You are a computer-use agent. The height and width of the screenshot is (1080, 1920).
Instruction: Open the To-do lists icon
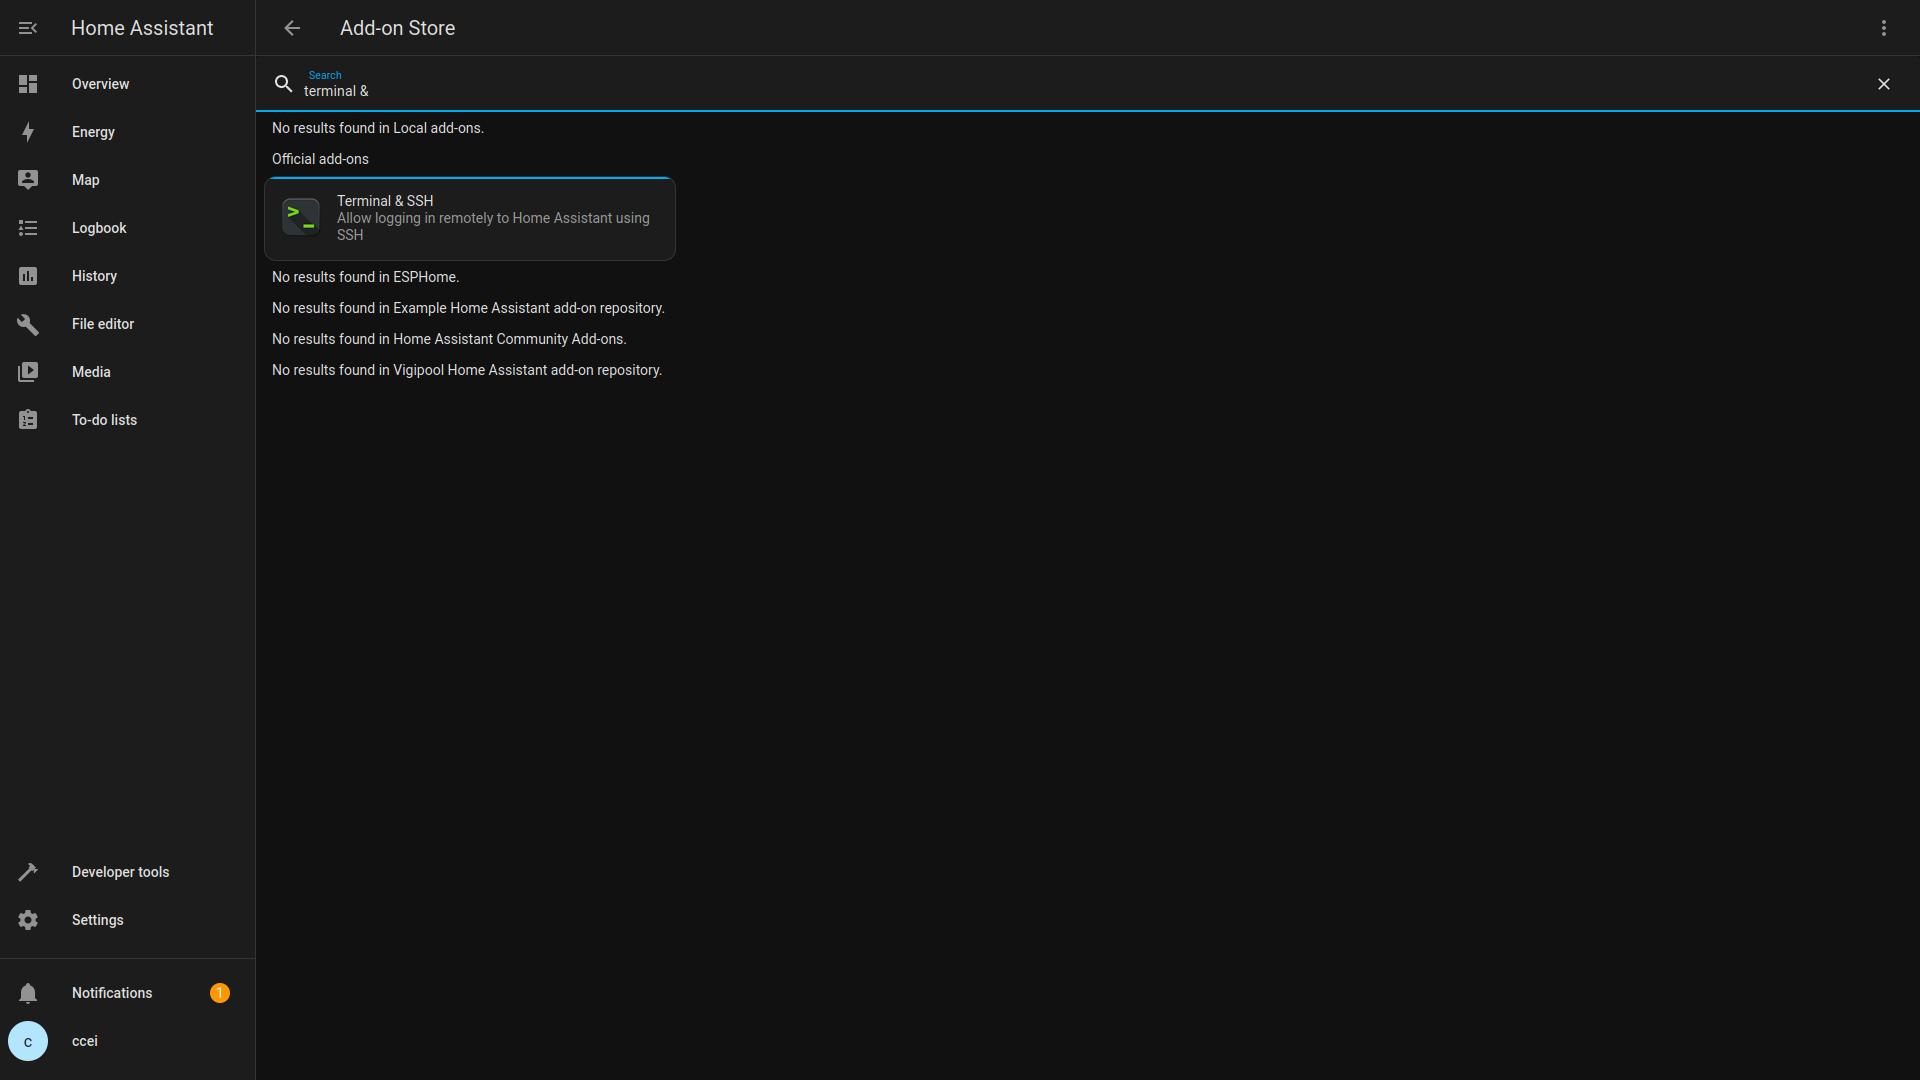28,420
